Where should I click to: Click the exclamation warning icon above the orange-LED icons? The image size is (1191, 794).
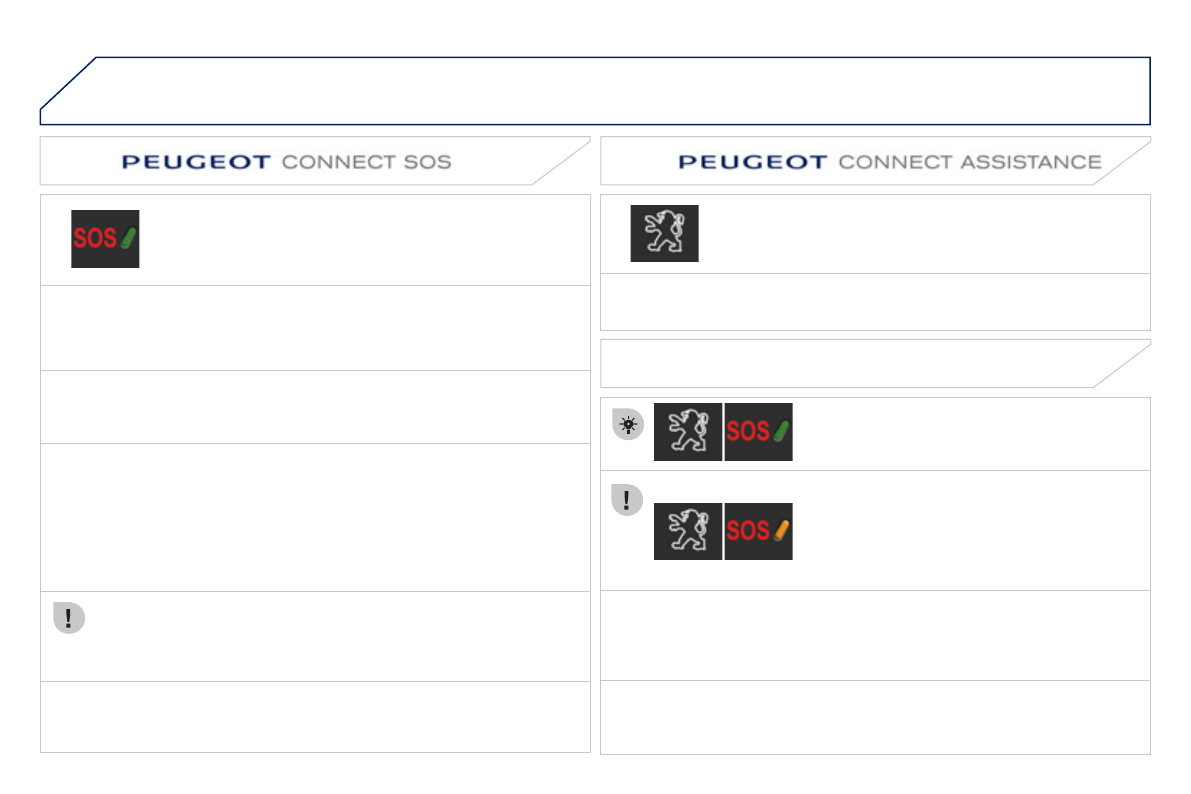pos(627,501)
